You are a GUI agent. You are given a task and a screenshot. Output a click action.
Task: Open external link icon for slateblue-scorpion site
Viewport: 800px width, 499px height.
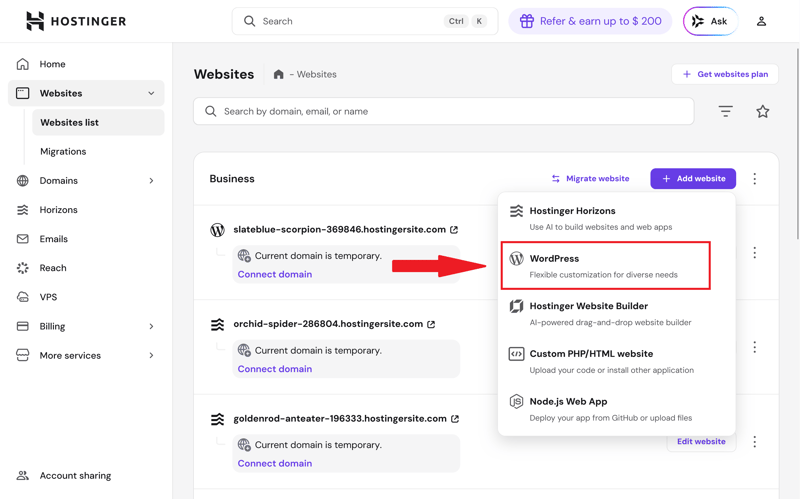click(454, 230)
